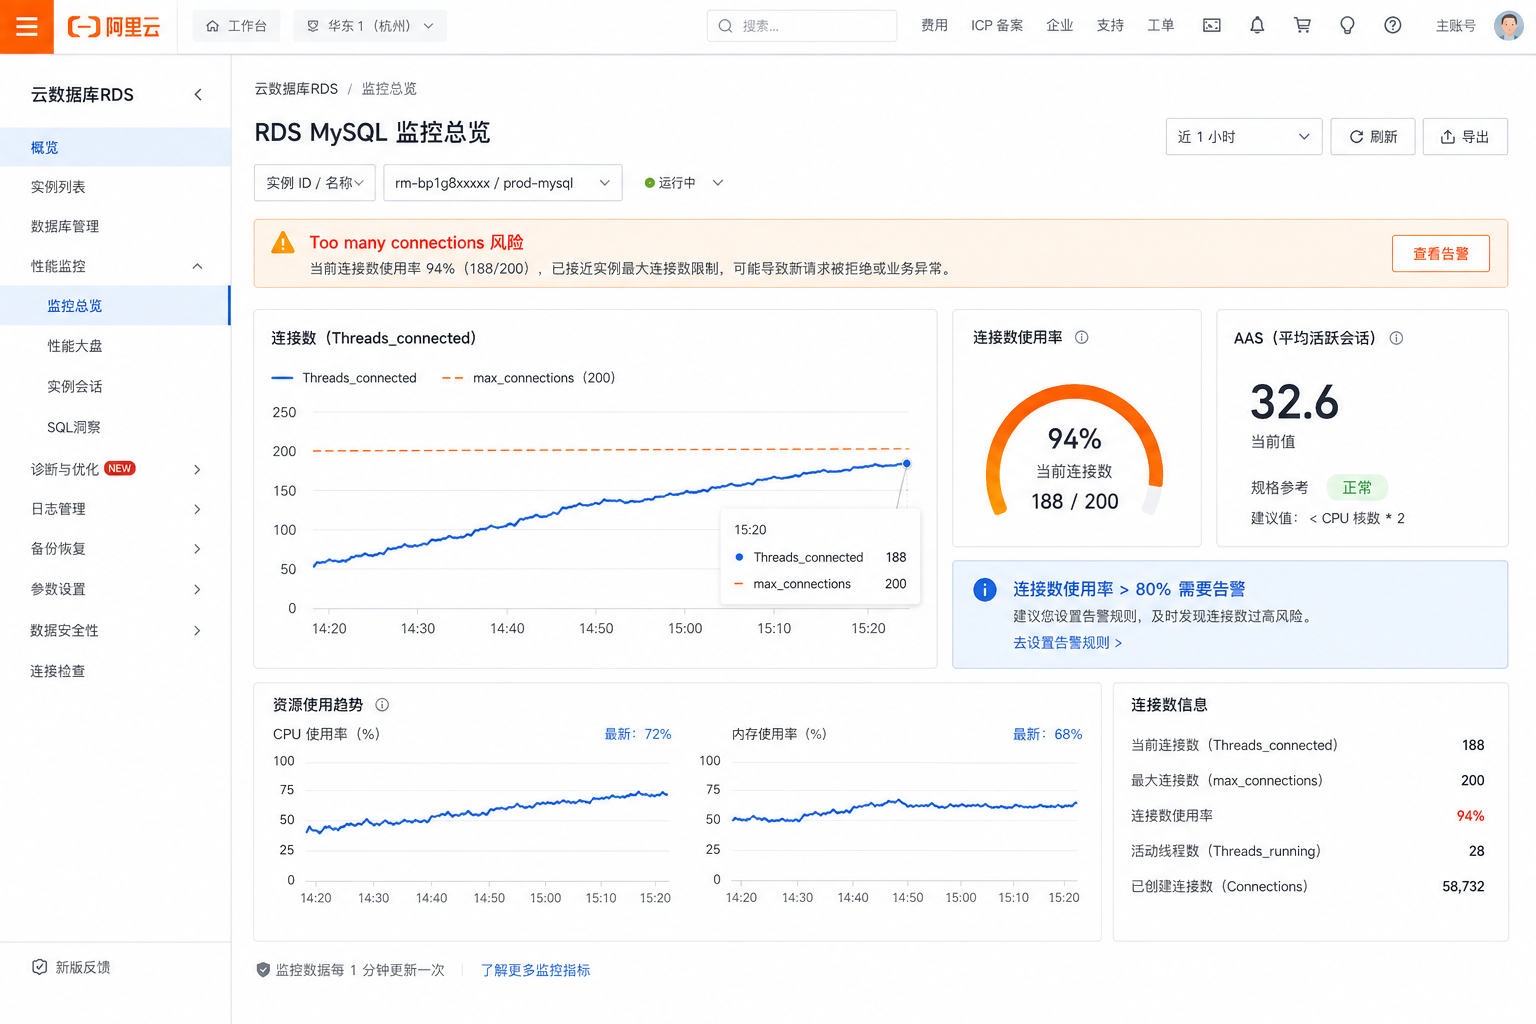Click the 费用 top menu item

pos(934,26)
